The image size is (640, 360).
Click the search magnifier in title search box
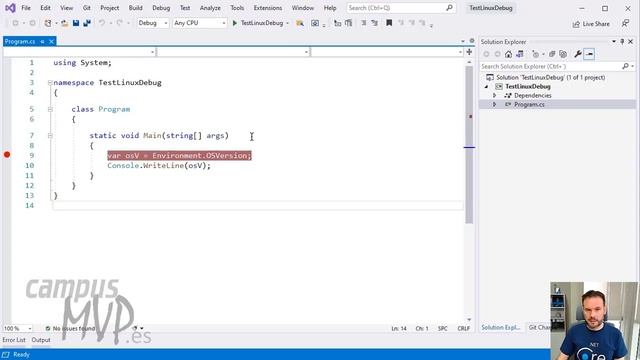point(449,8)
